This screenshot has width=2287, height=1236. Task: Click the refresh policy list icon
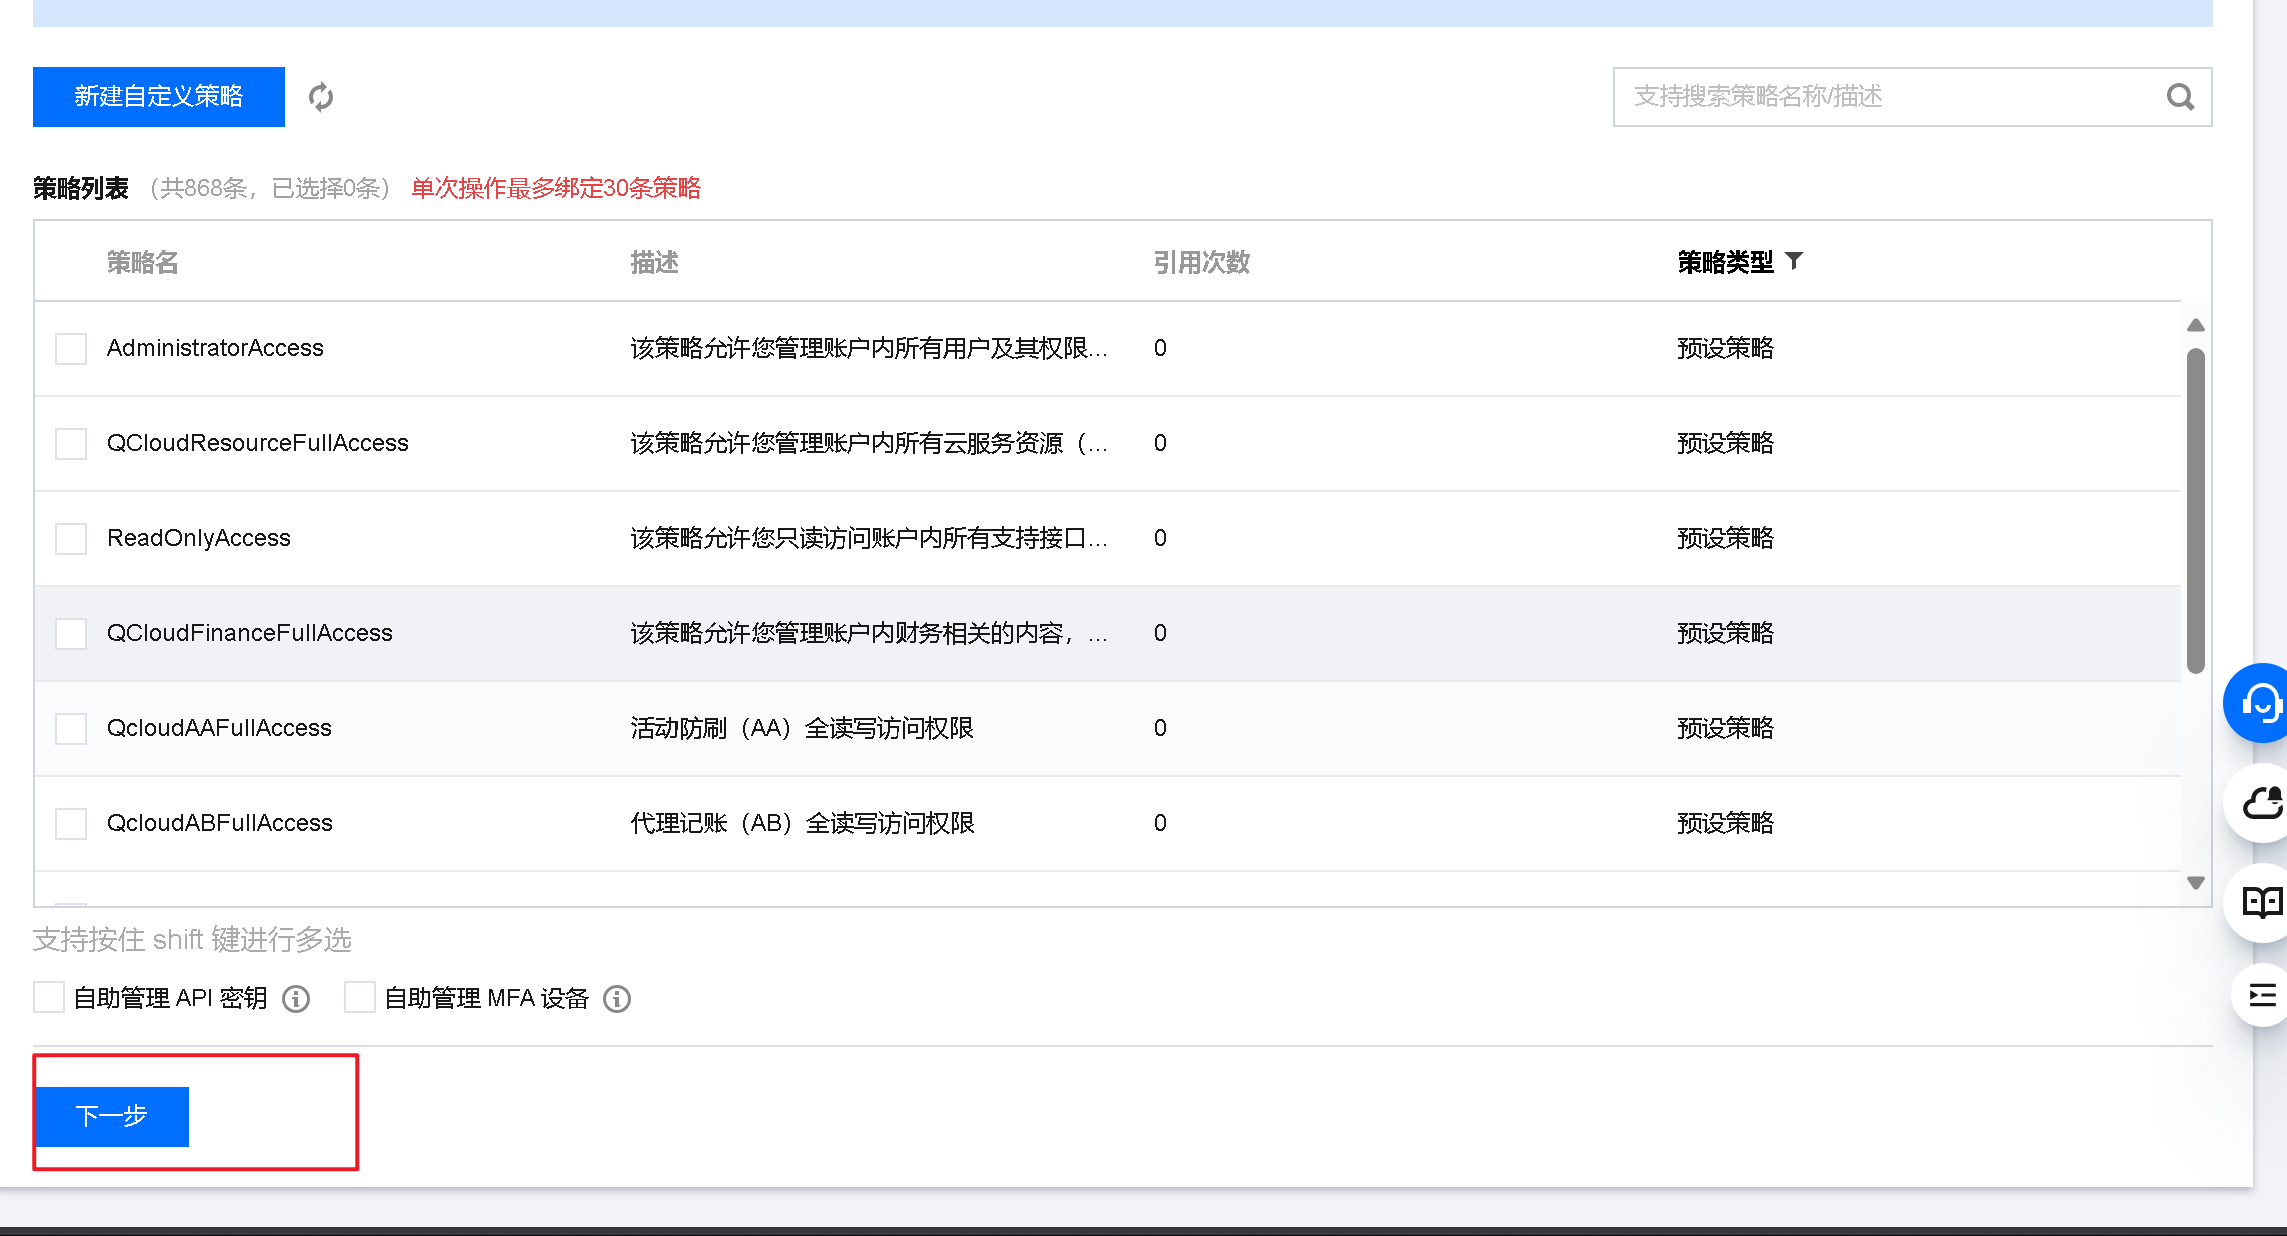(x=321, y=97)
